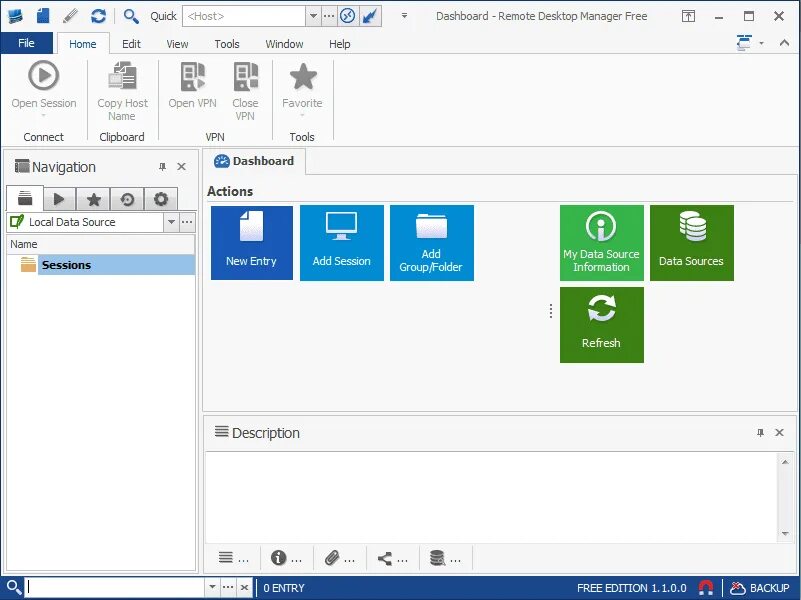Click the New Entry tile
This screenshot has height=600, width=801.
(x=252, y=243)
